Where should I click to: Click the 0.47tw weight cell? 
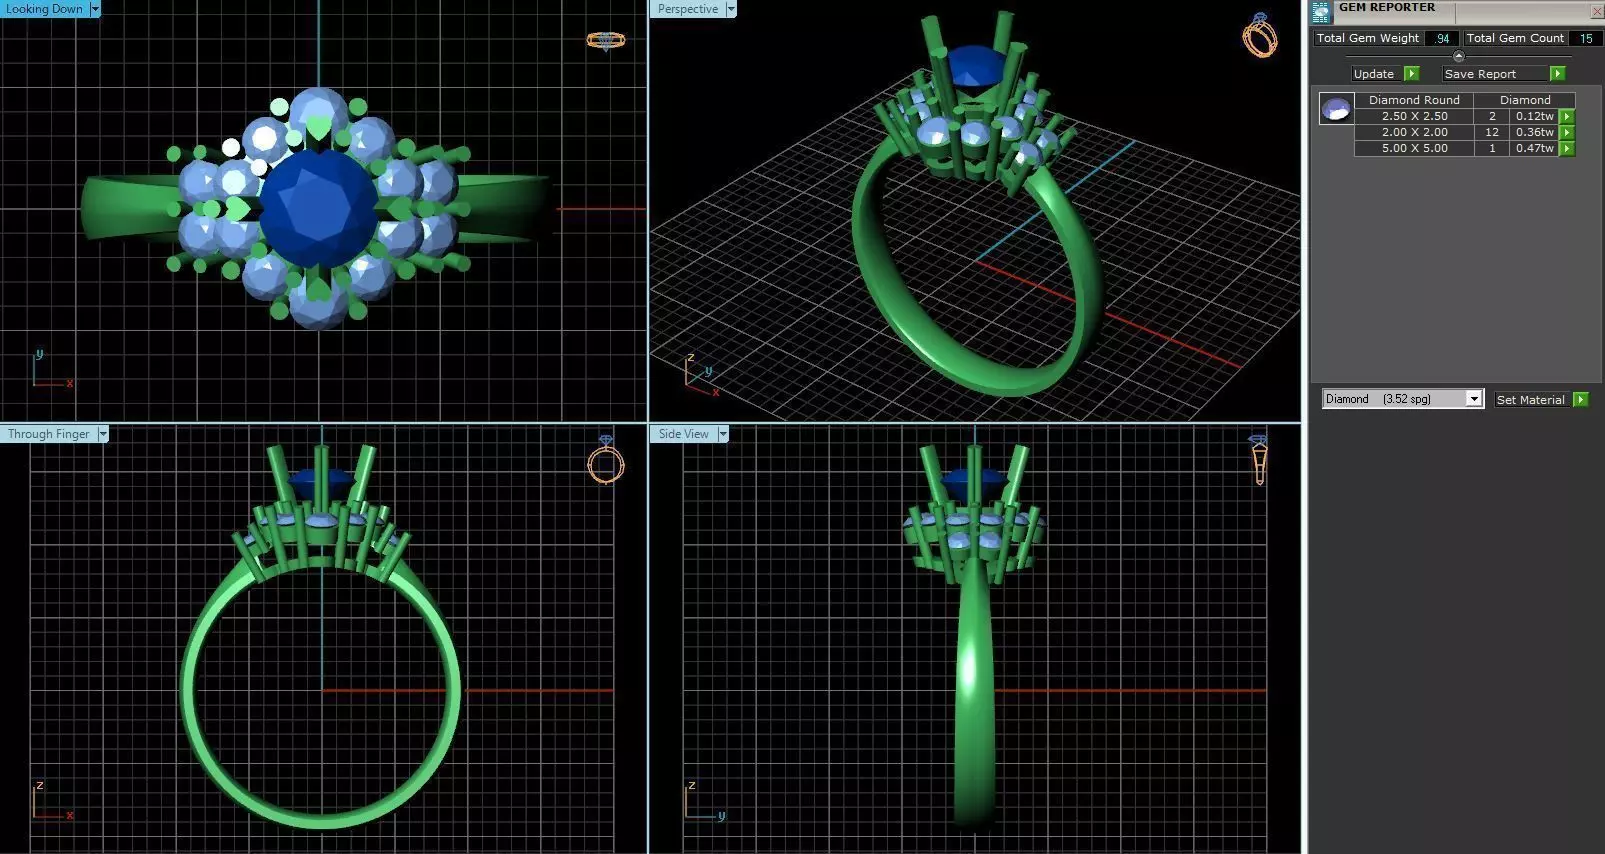(1535, 149)
